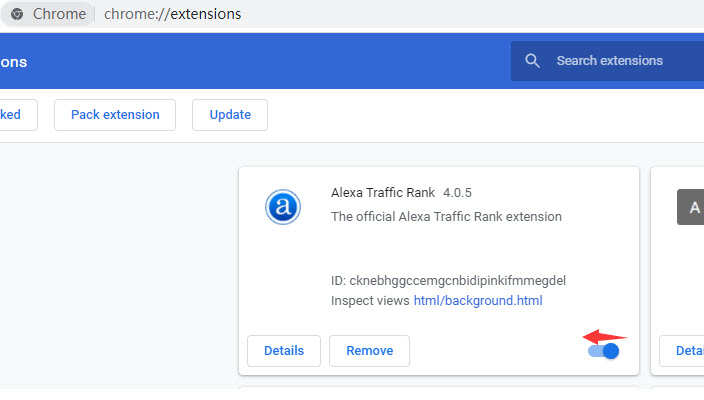Click the gray A extension icon
704x400 pixels.
[691, 207]
